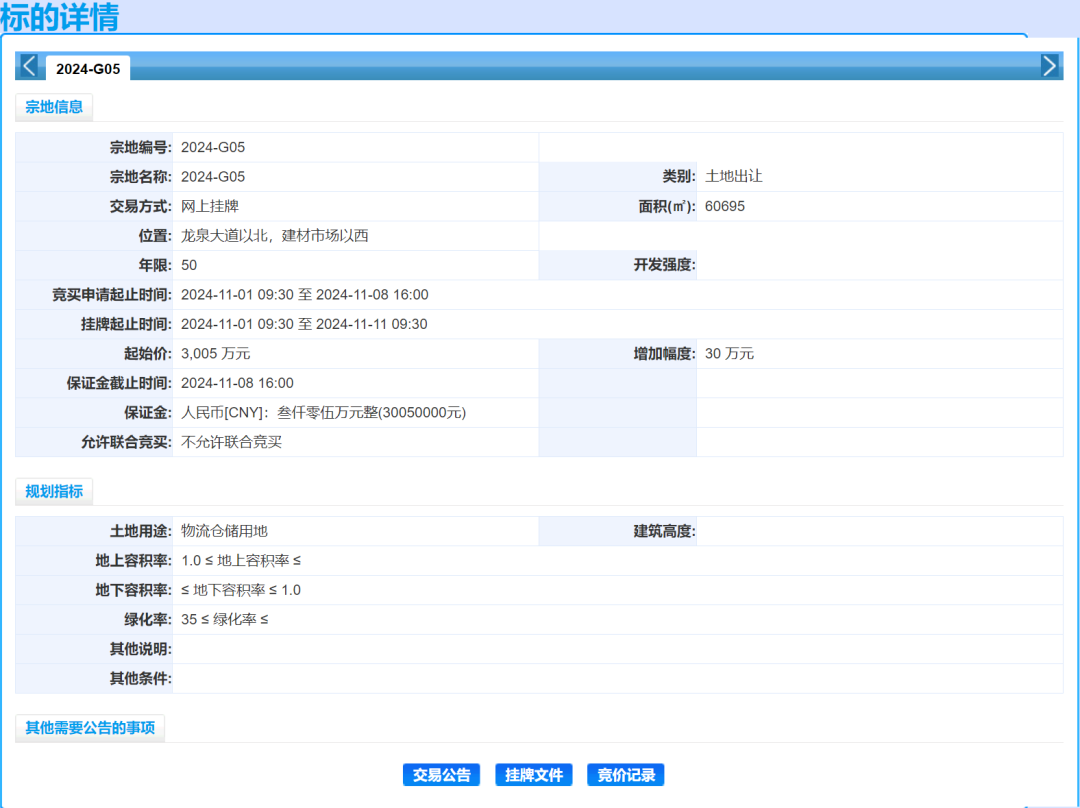The height and width of the screenshot is (808, 1080).
Task: Click the 竞价记录 button
Action: click(625, 775)
